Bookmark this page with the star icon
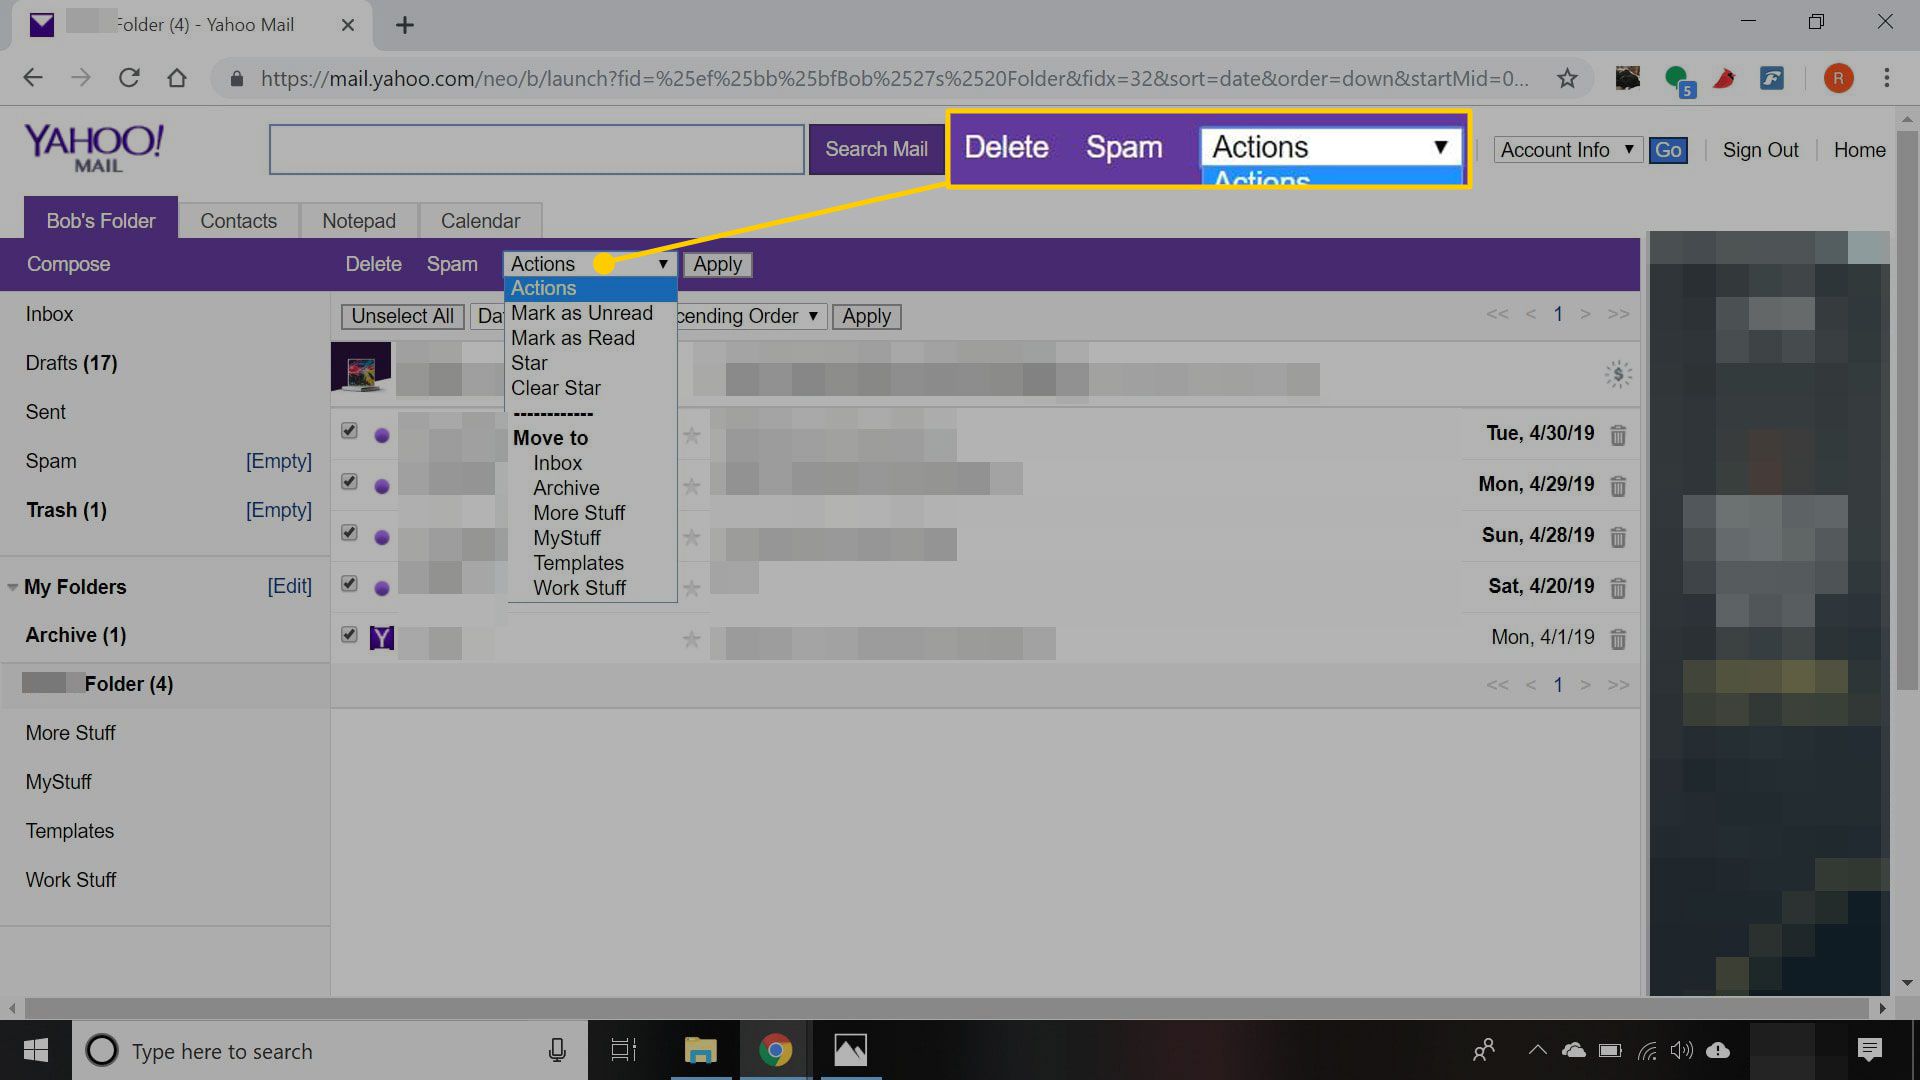This screenshot has height=1080, width=1920. (x=1567, y=78)
